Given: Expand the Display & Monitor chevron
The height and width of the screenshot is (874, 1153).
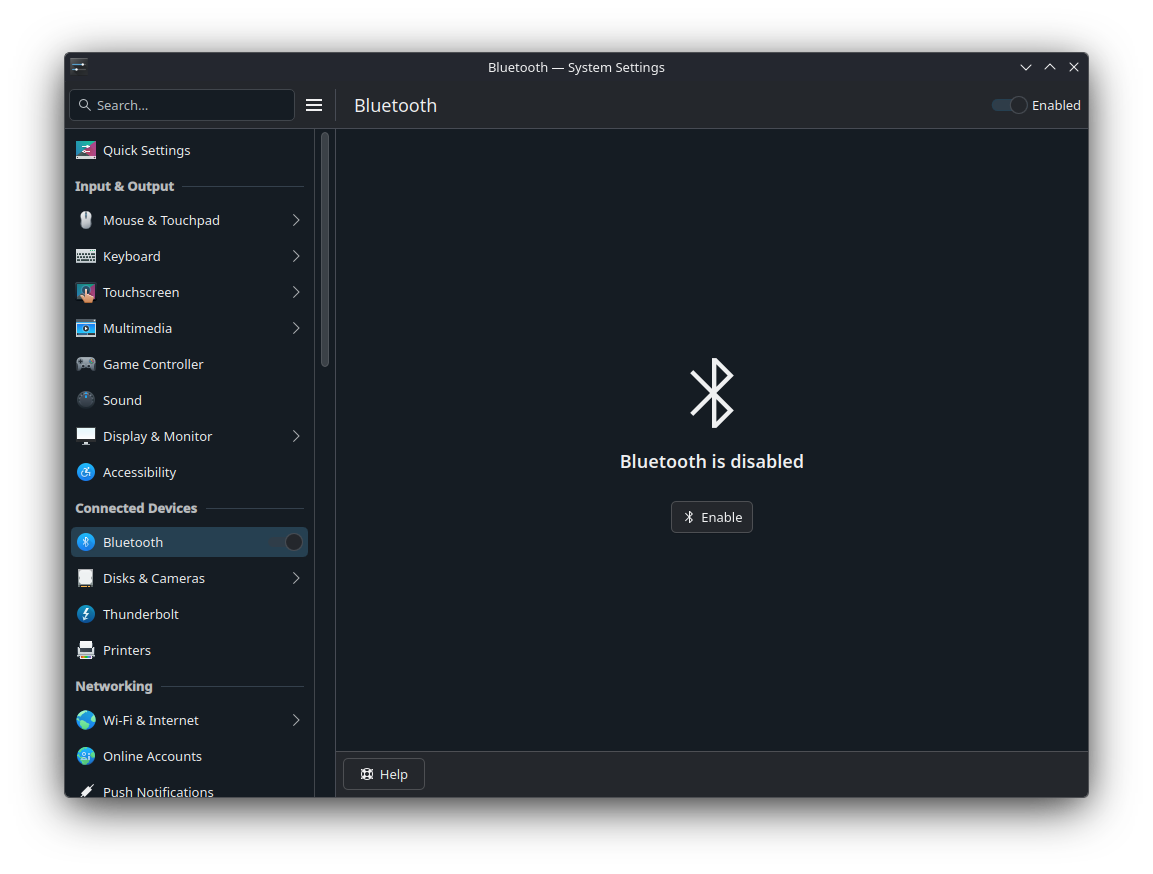Looking at the screenshot, I should click(296, 436).
